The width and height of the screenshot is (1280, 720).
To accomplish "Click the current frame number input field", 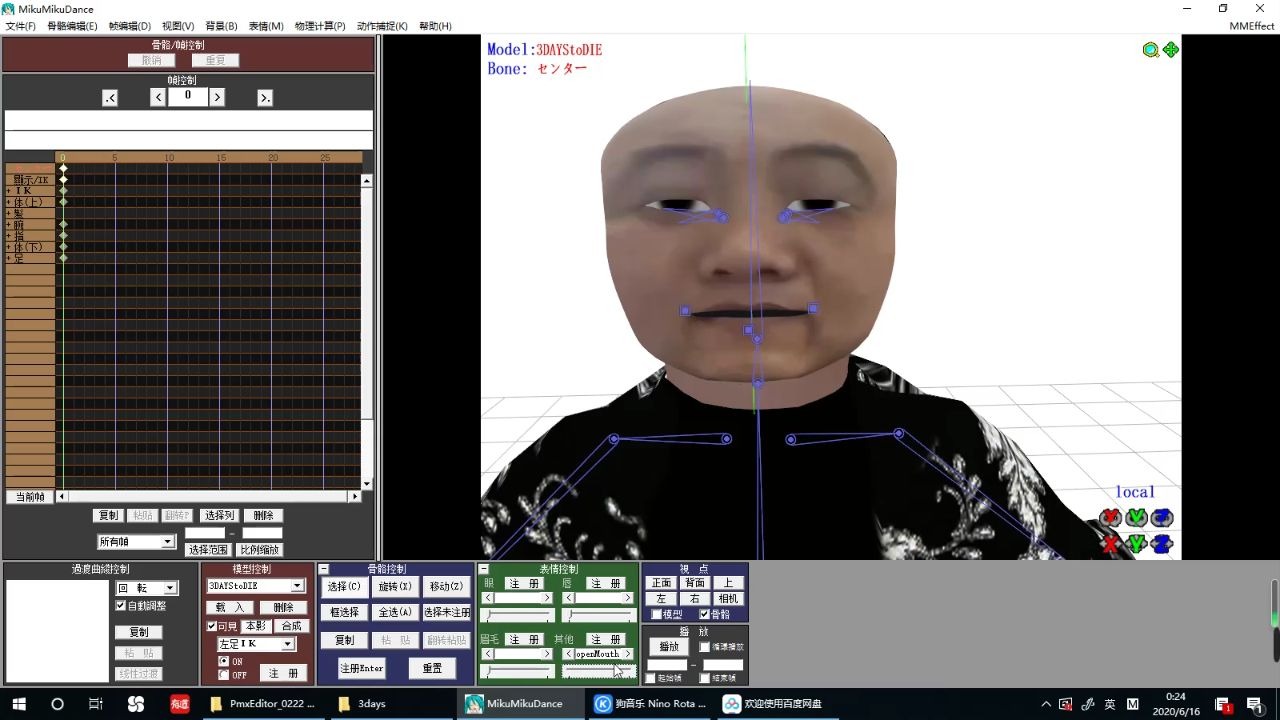I will [188, 97].
